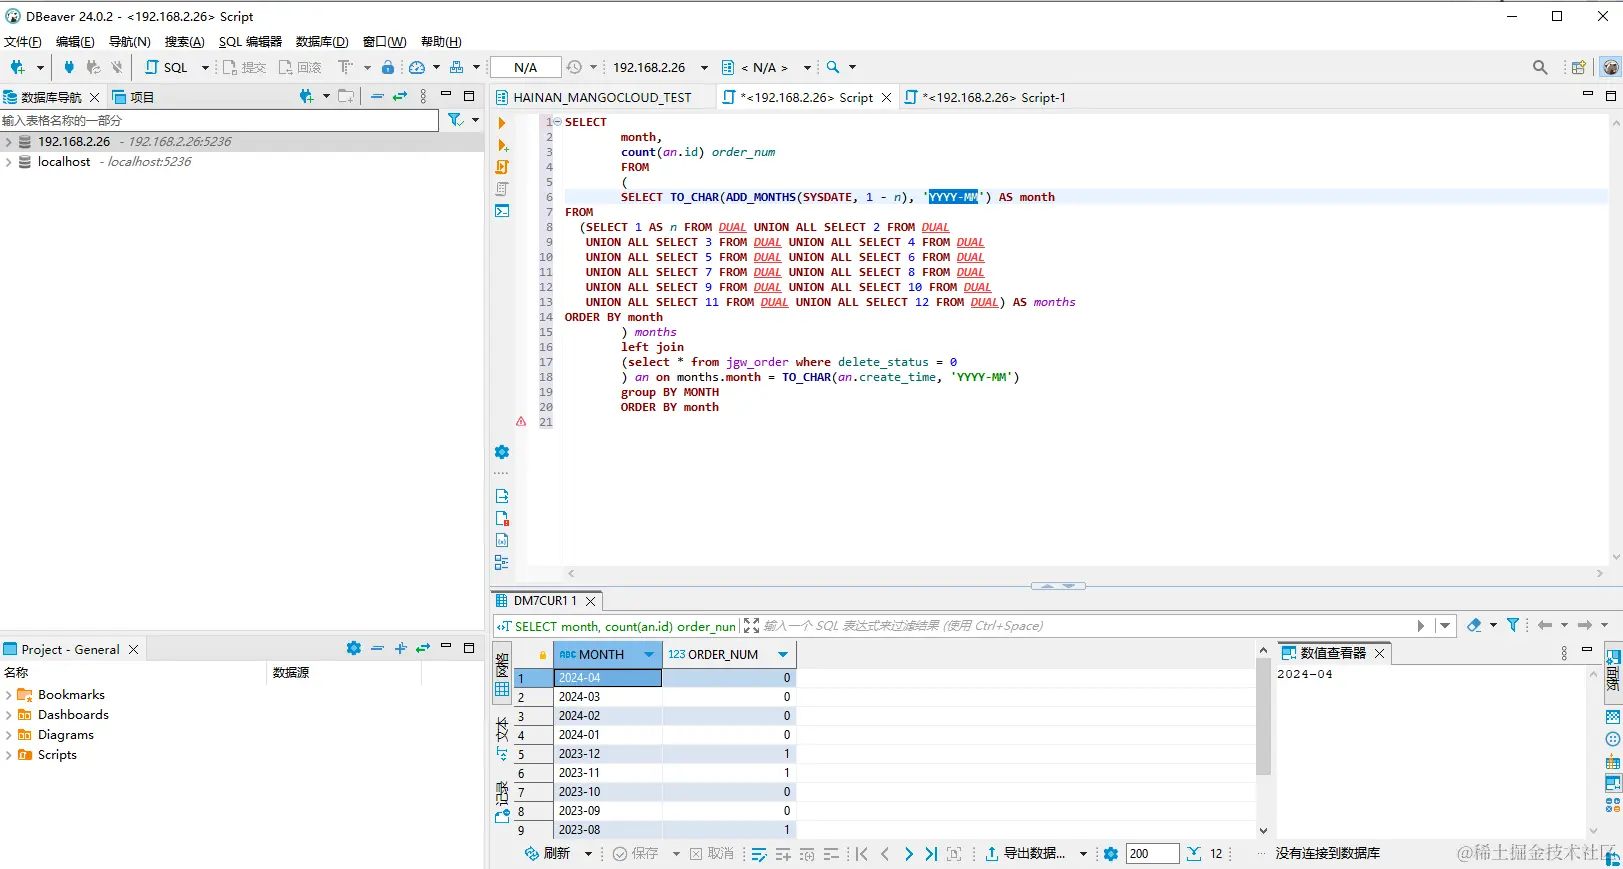Image resolution: width=1623 pixels, height=869 pixels.
Task: Click the fetch size field showing 200
Action: (x=1152, y=853)
